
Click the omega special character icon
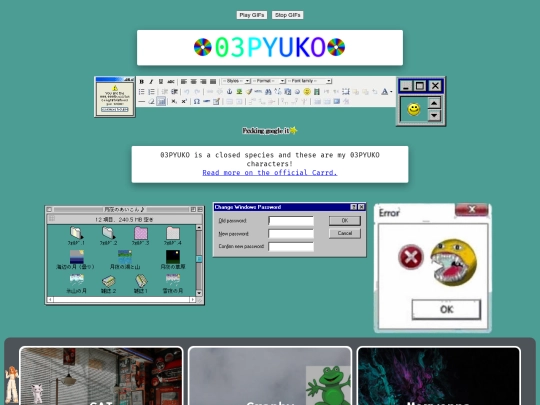196,101
